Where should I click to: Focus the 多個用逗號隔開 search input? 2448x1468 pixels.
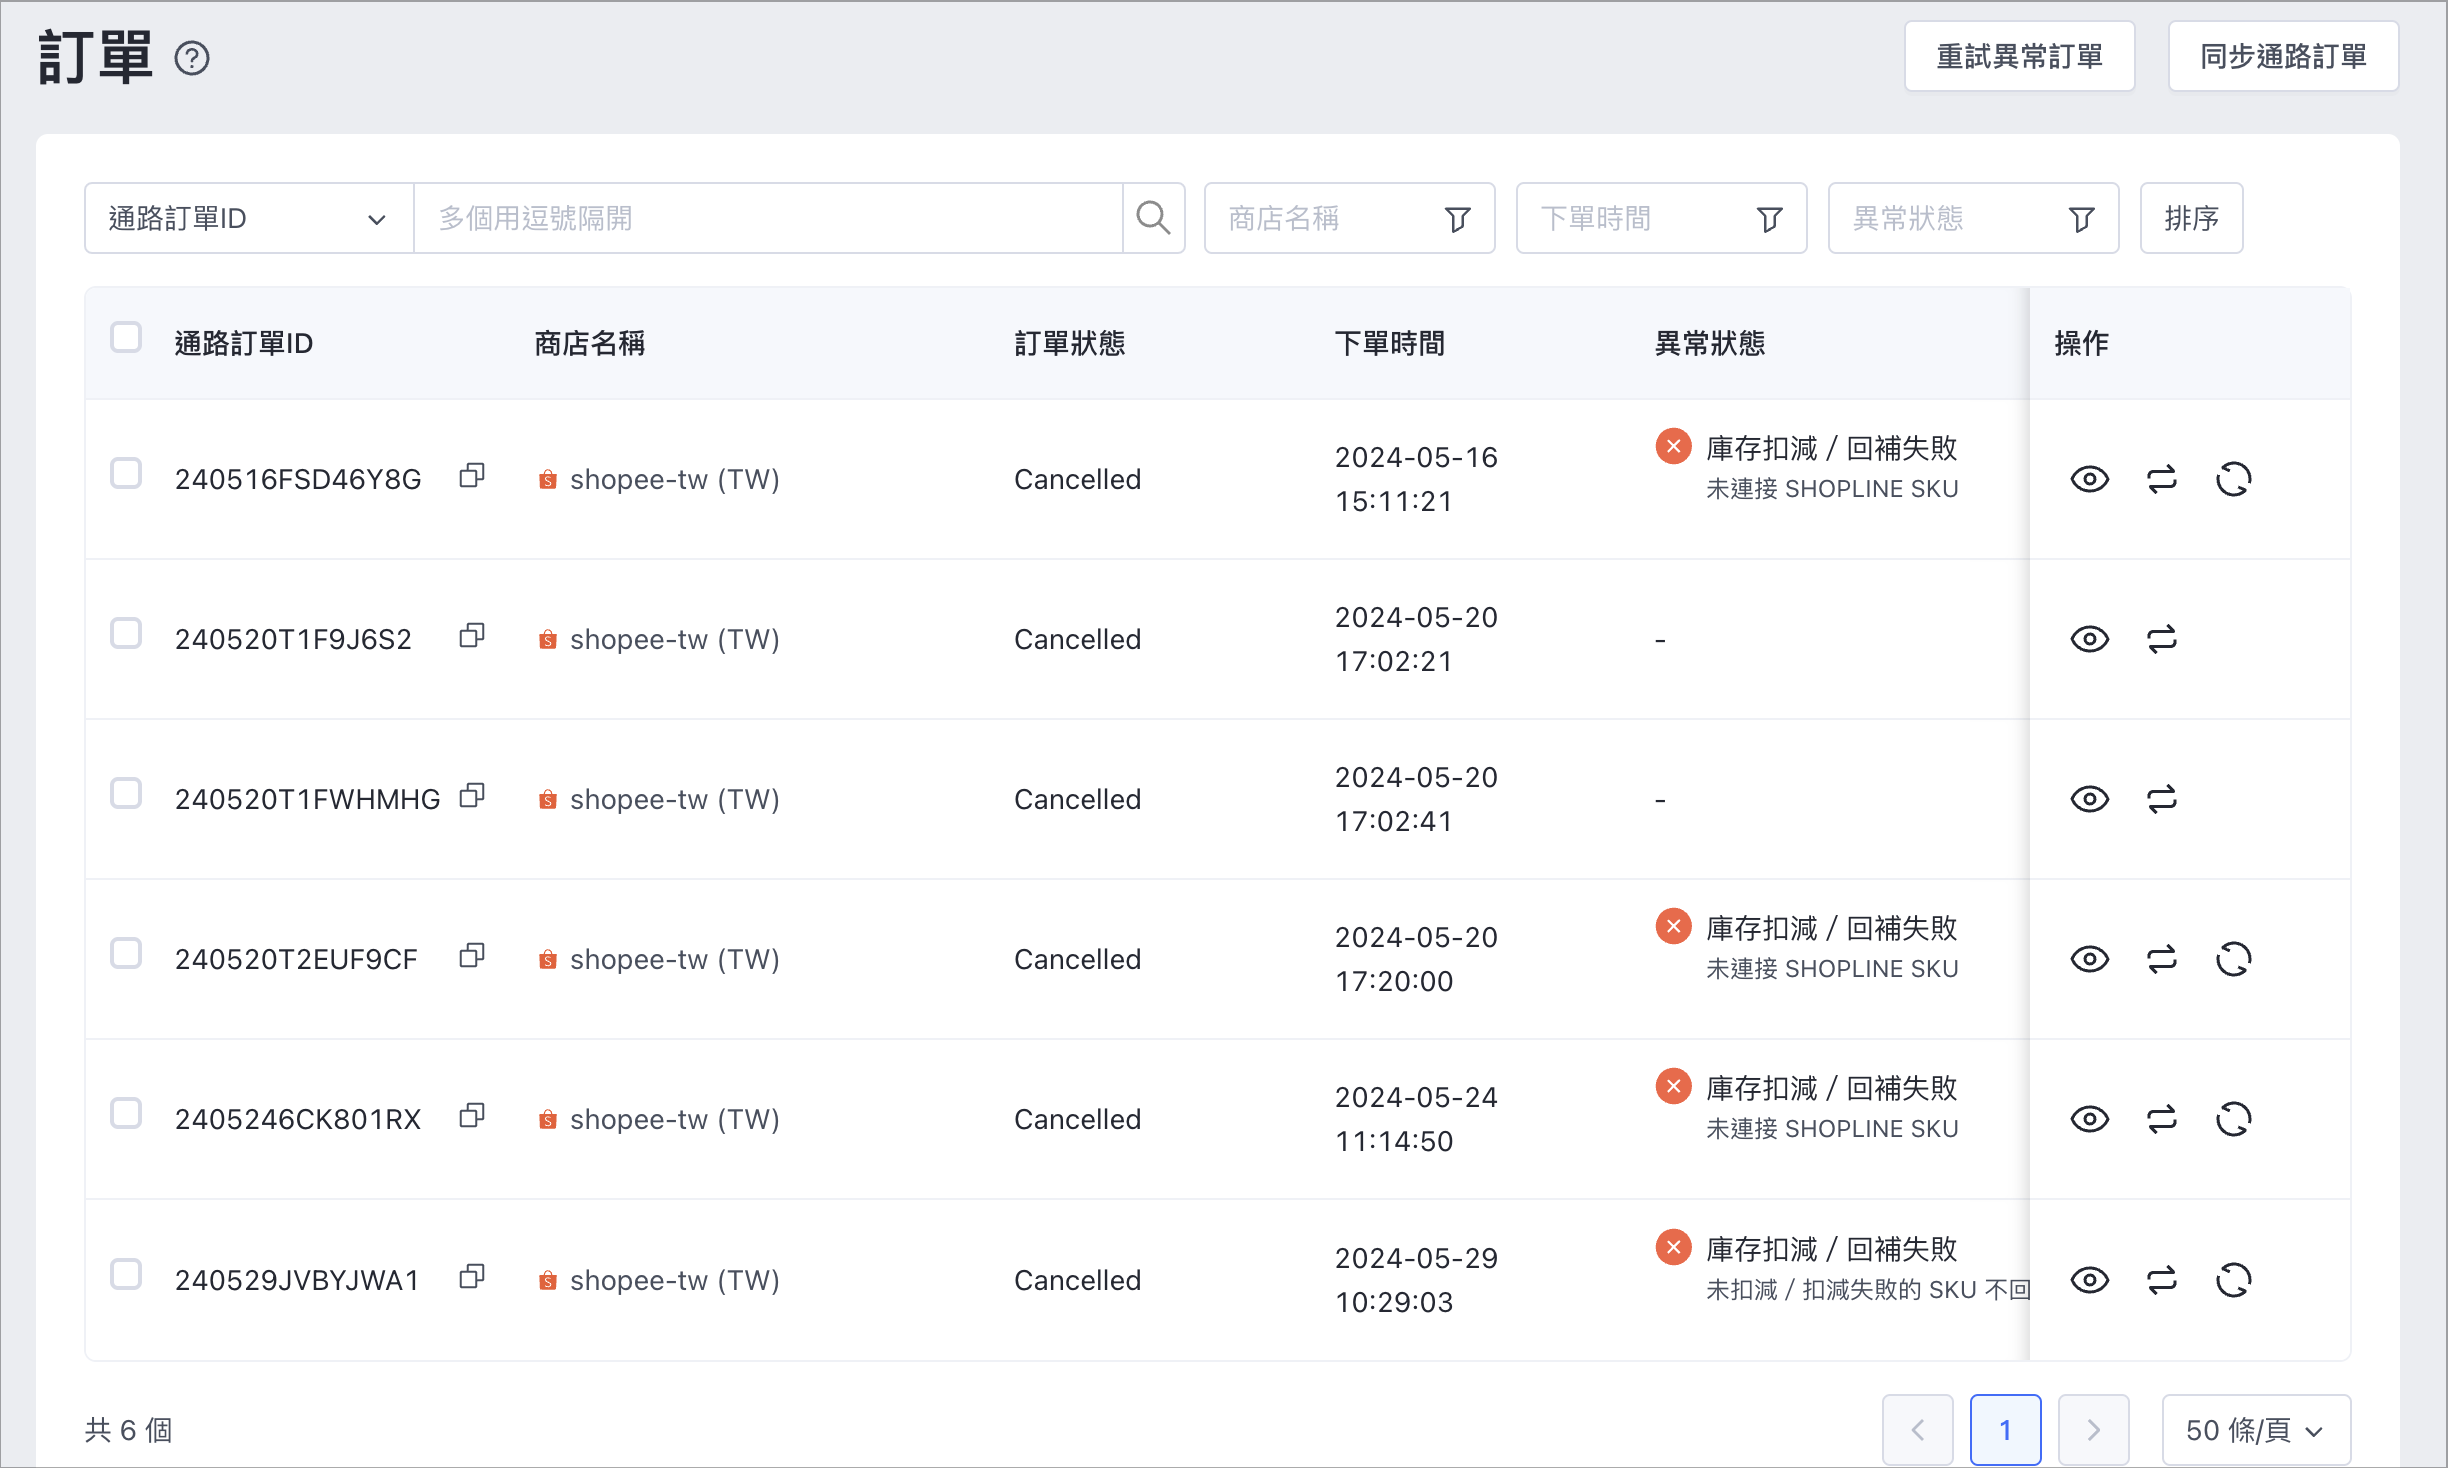coord(768,218)
